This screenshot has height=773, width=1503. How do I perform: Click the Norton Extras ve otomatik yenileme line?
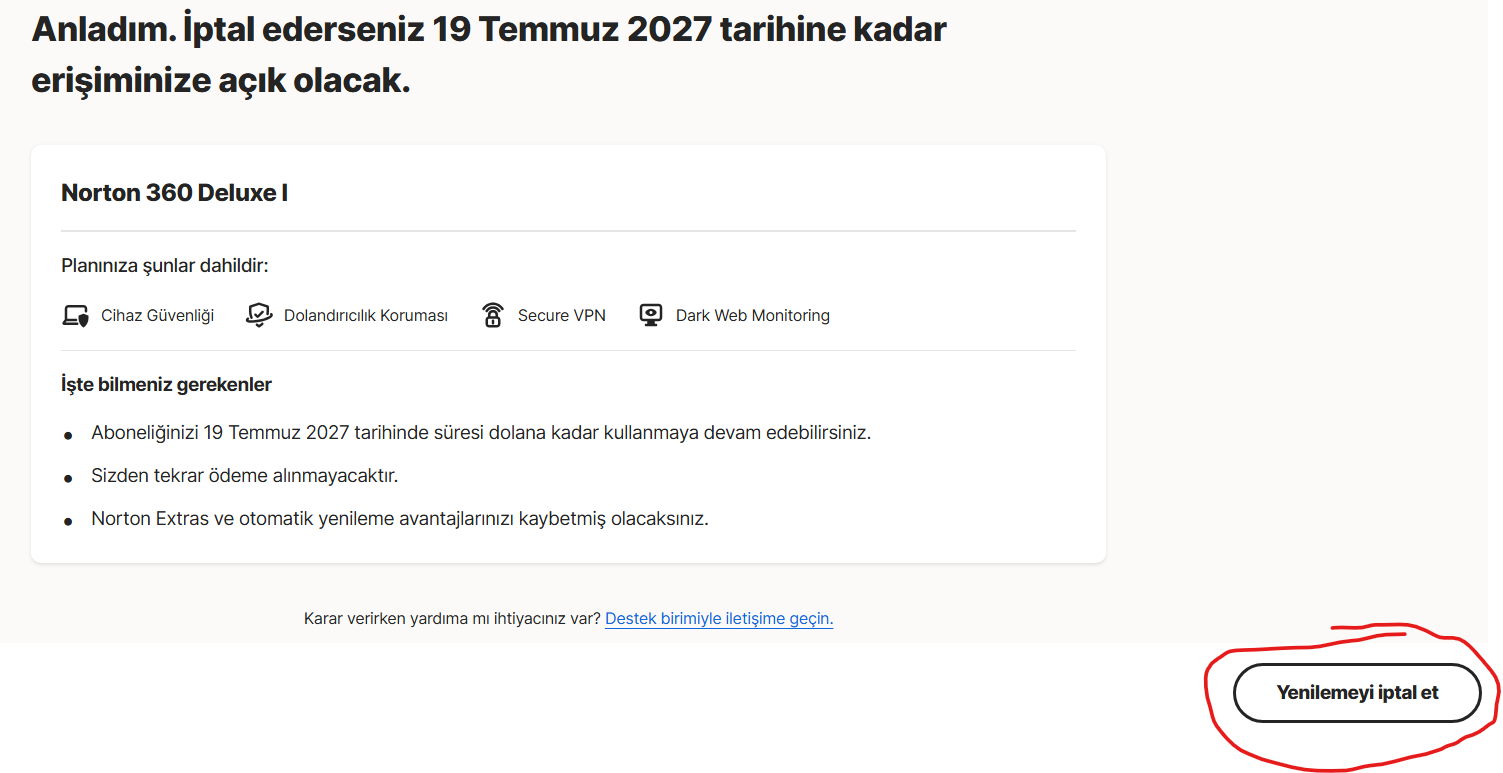pyautogui.click(x=400, y=519)
